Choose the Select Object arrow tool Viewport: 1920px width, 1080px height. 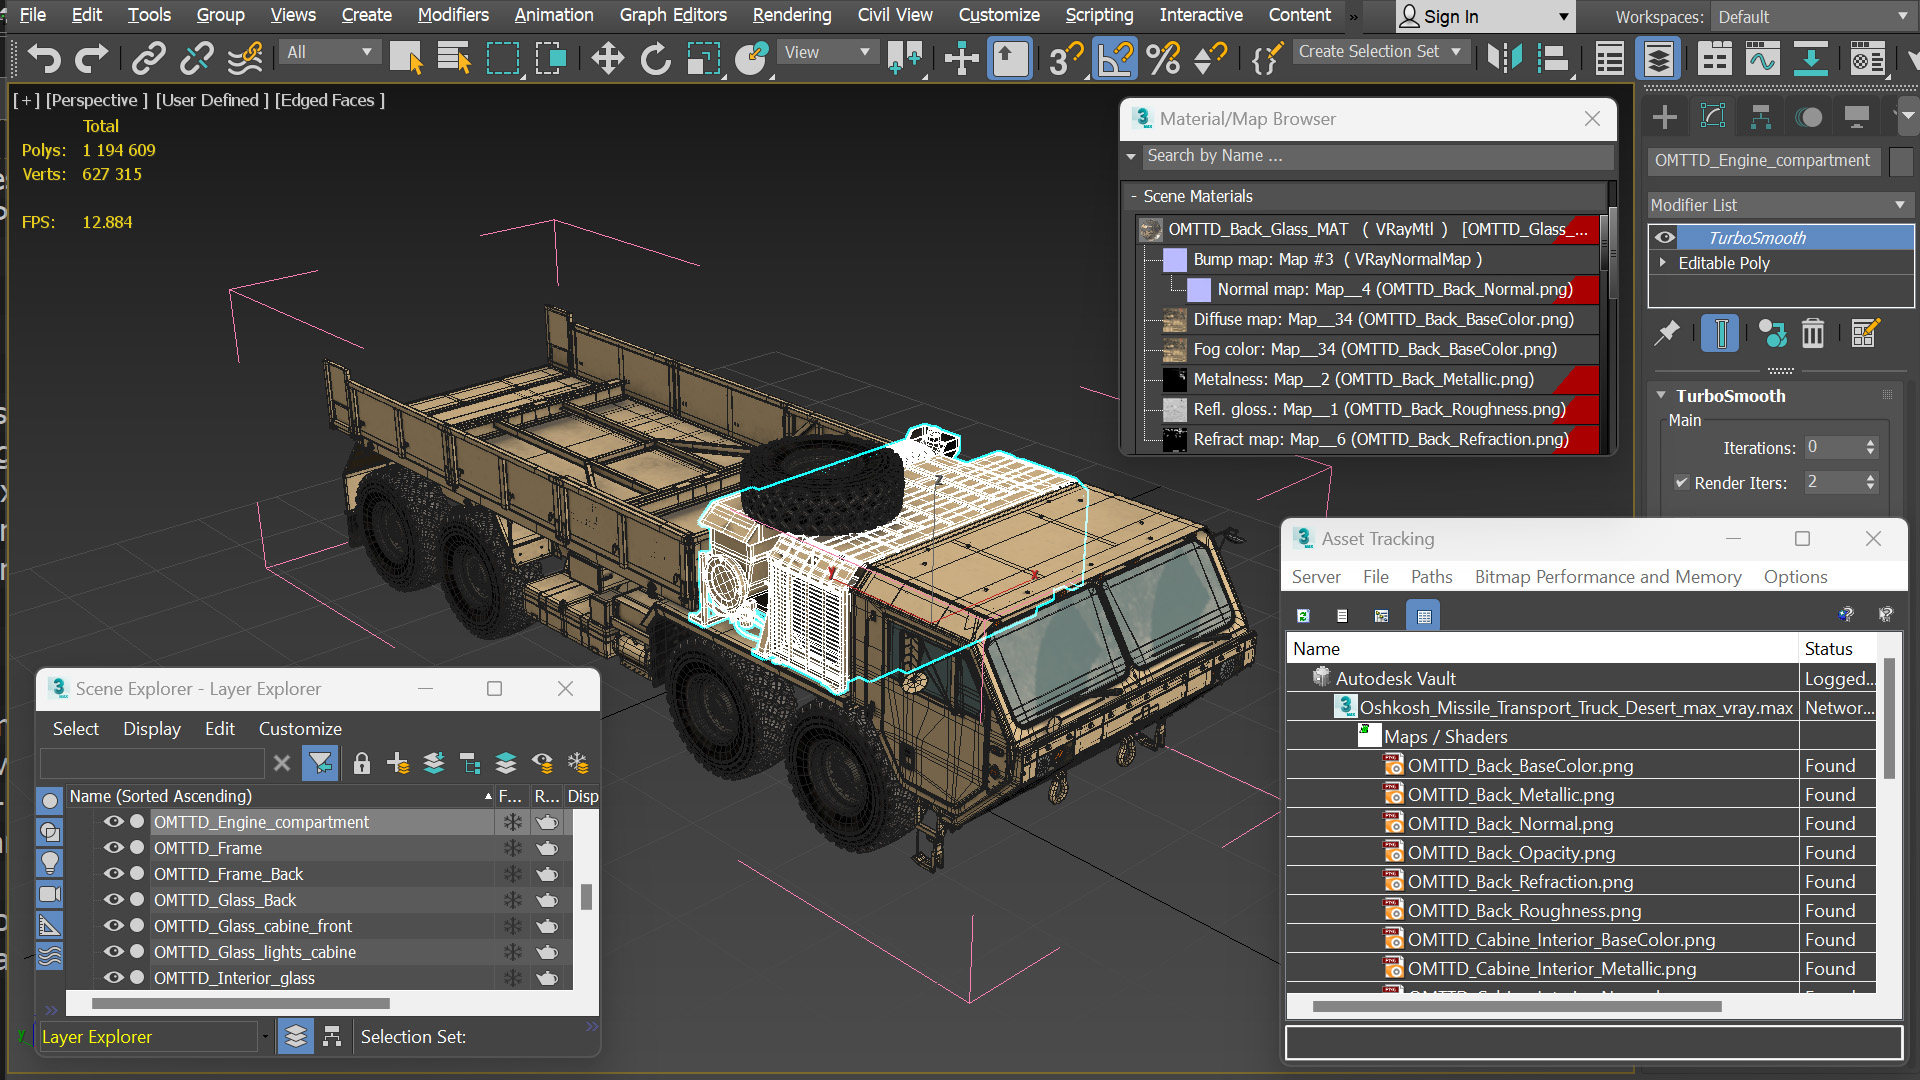click(x=406, y=59)
